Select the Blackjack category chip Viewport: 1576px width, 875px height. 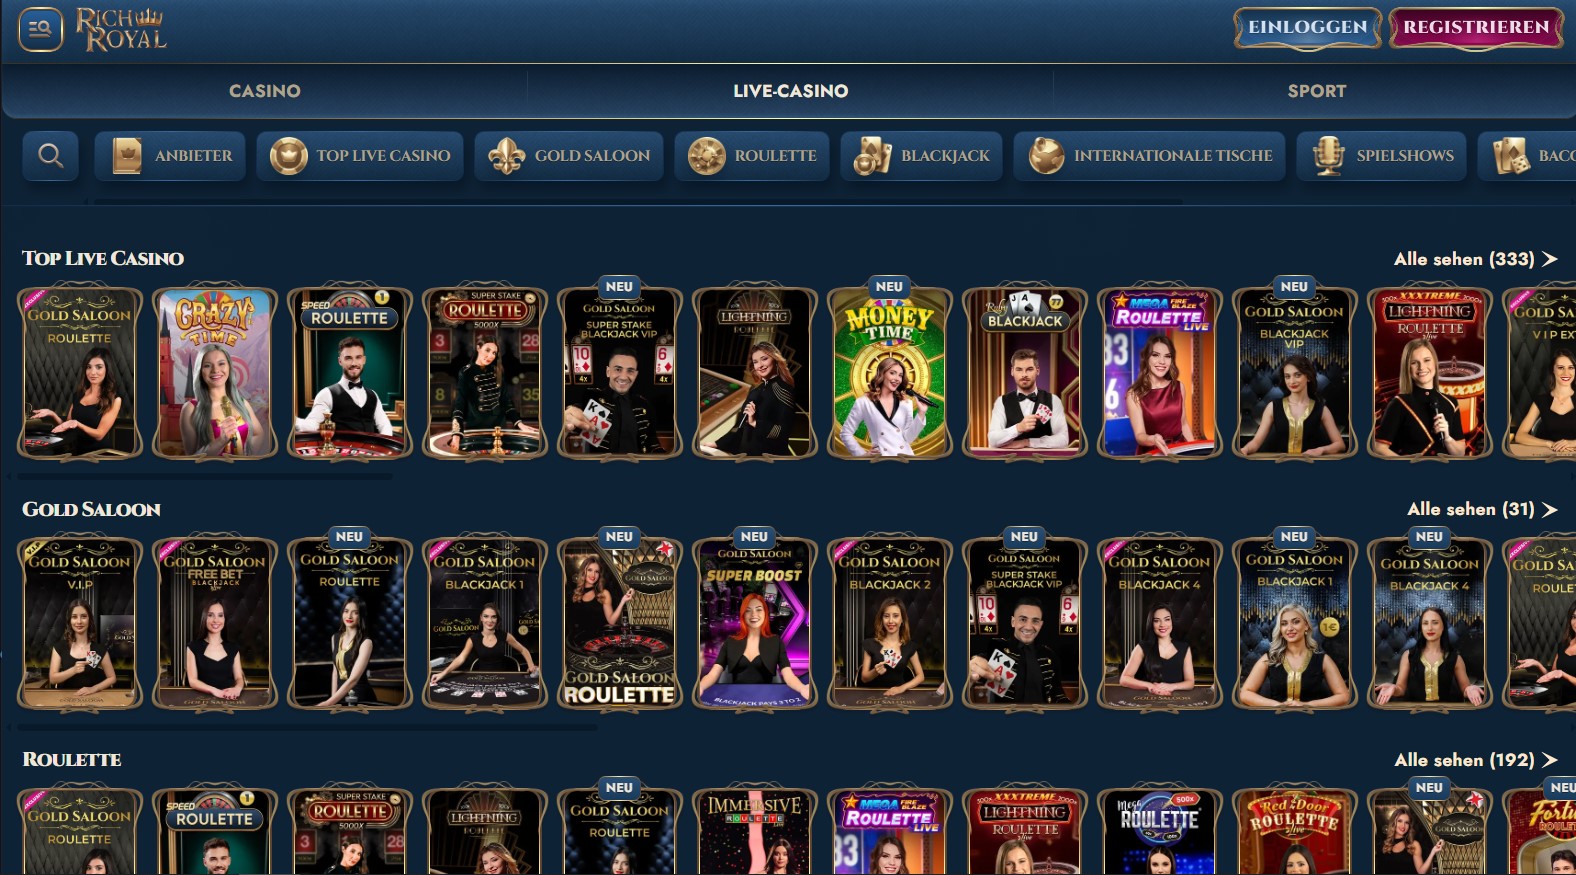[922, 156]
